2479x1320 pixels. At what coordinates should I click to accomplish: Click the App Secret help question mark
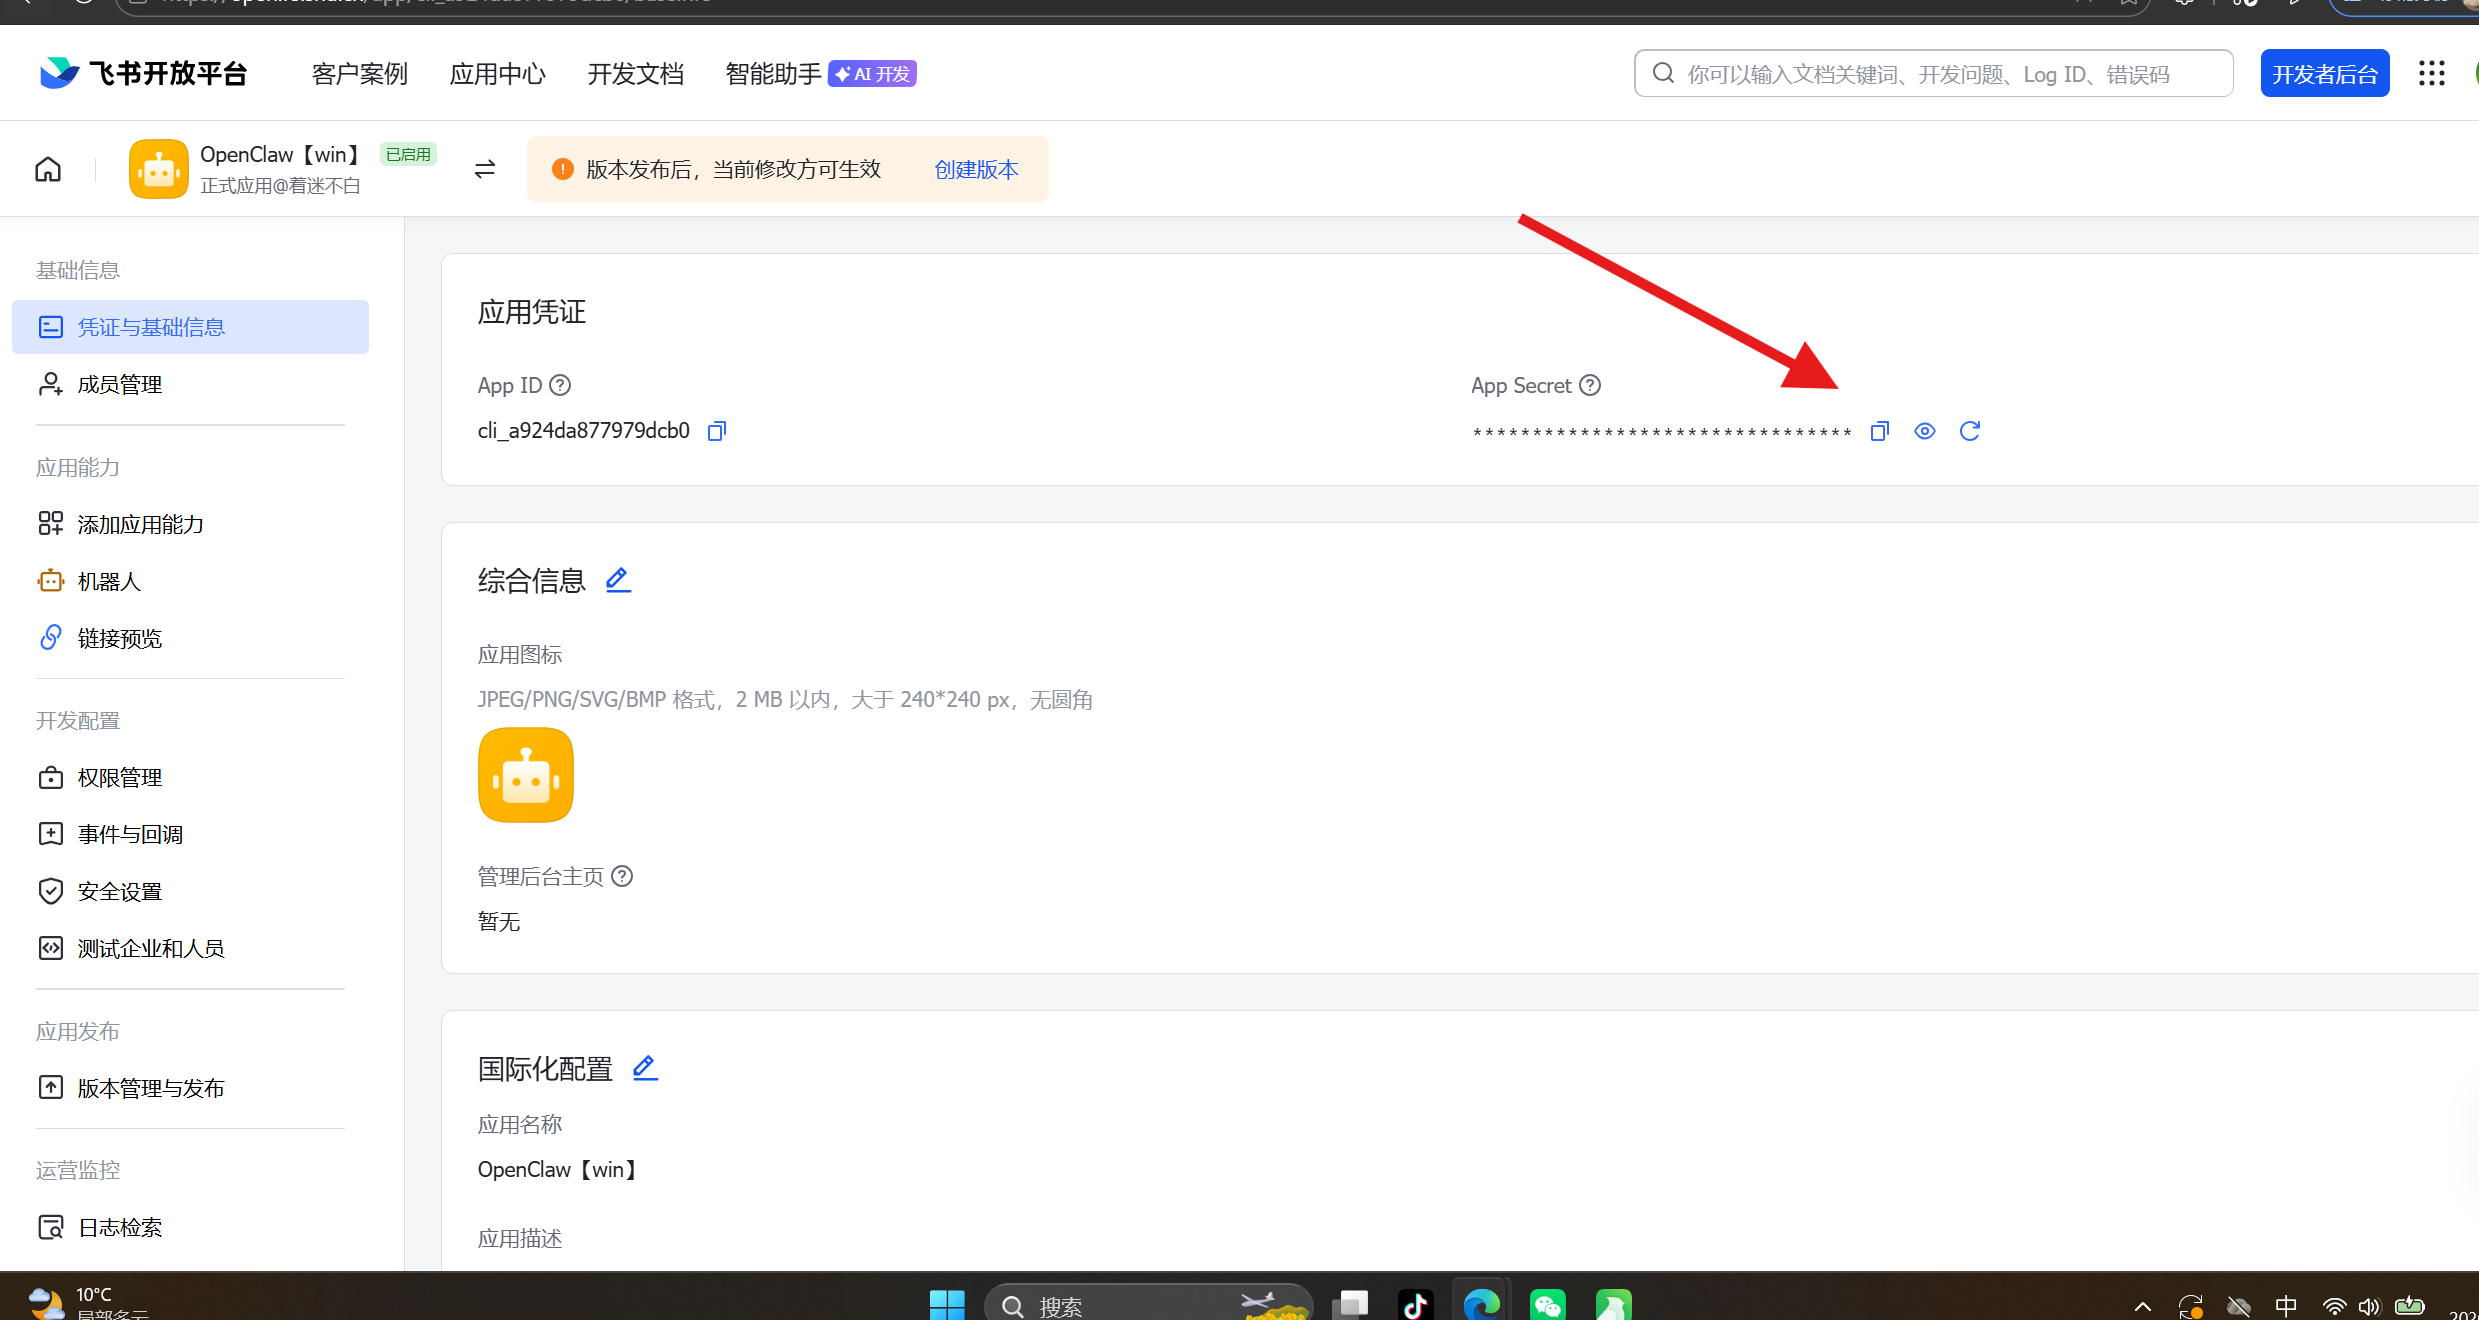[x=1590, y=385]
